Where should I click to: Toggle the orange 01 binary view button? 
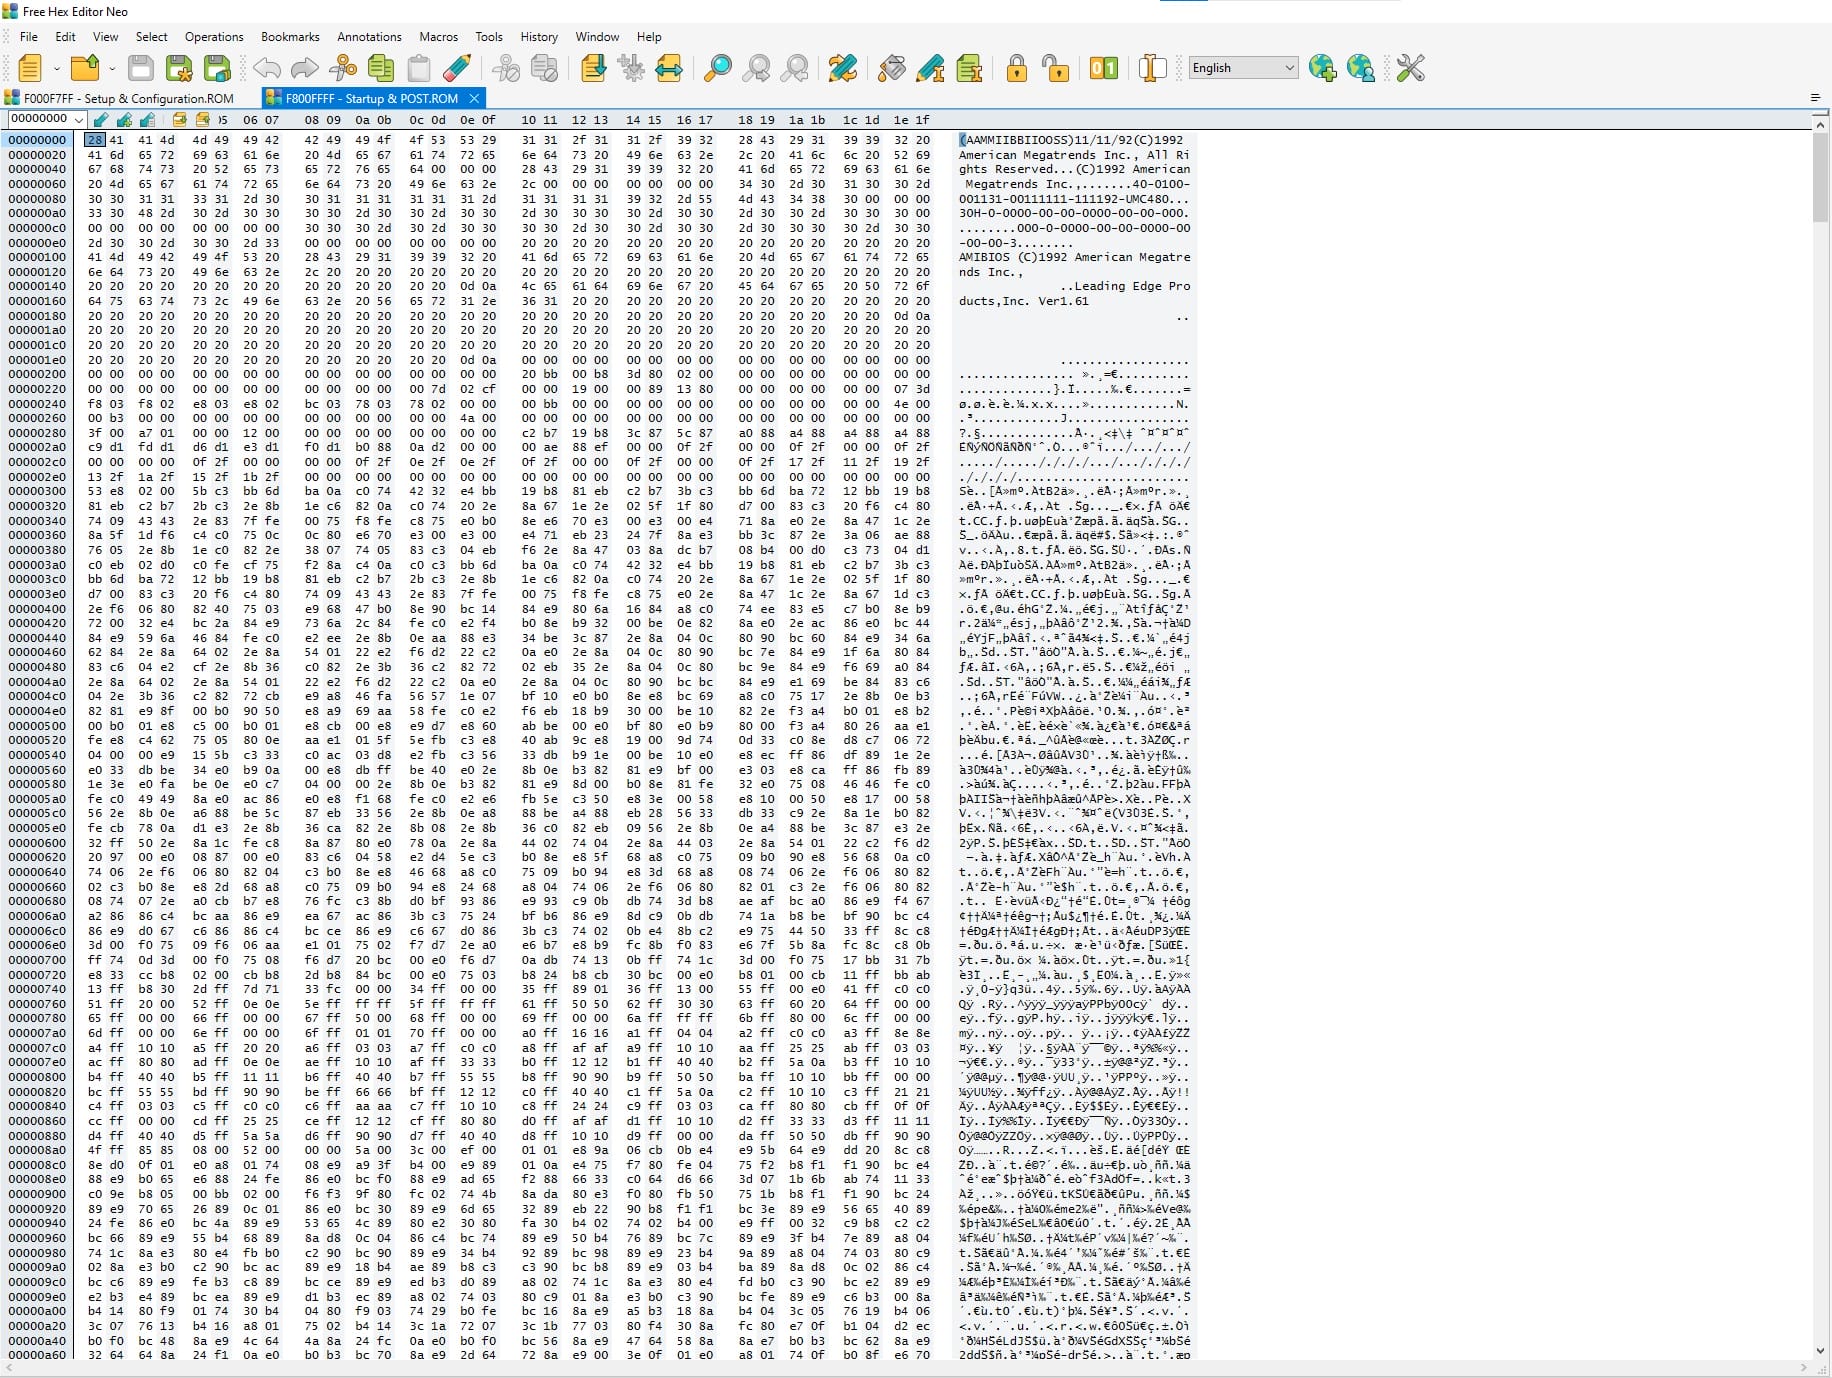[1104, 68]
